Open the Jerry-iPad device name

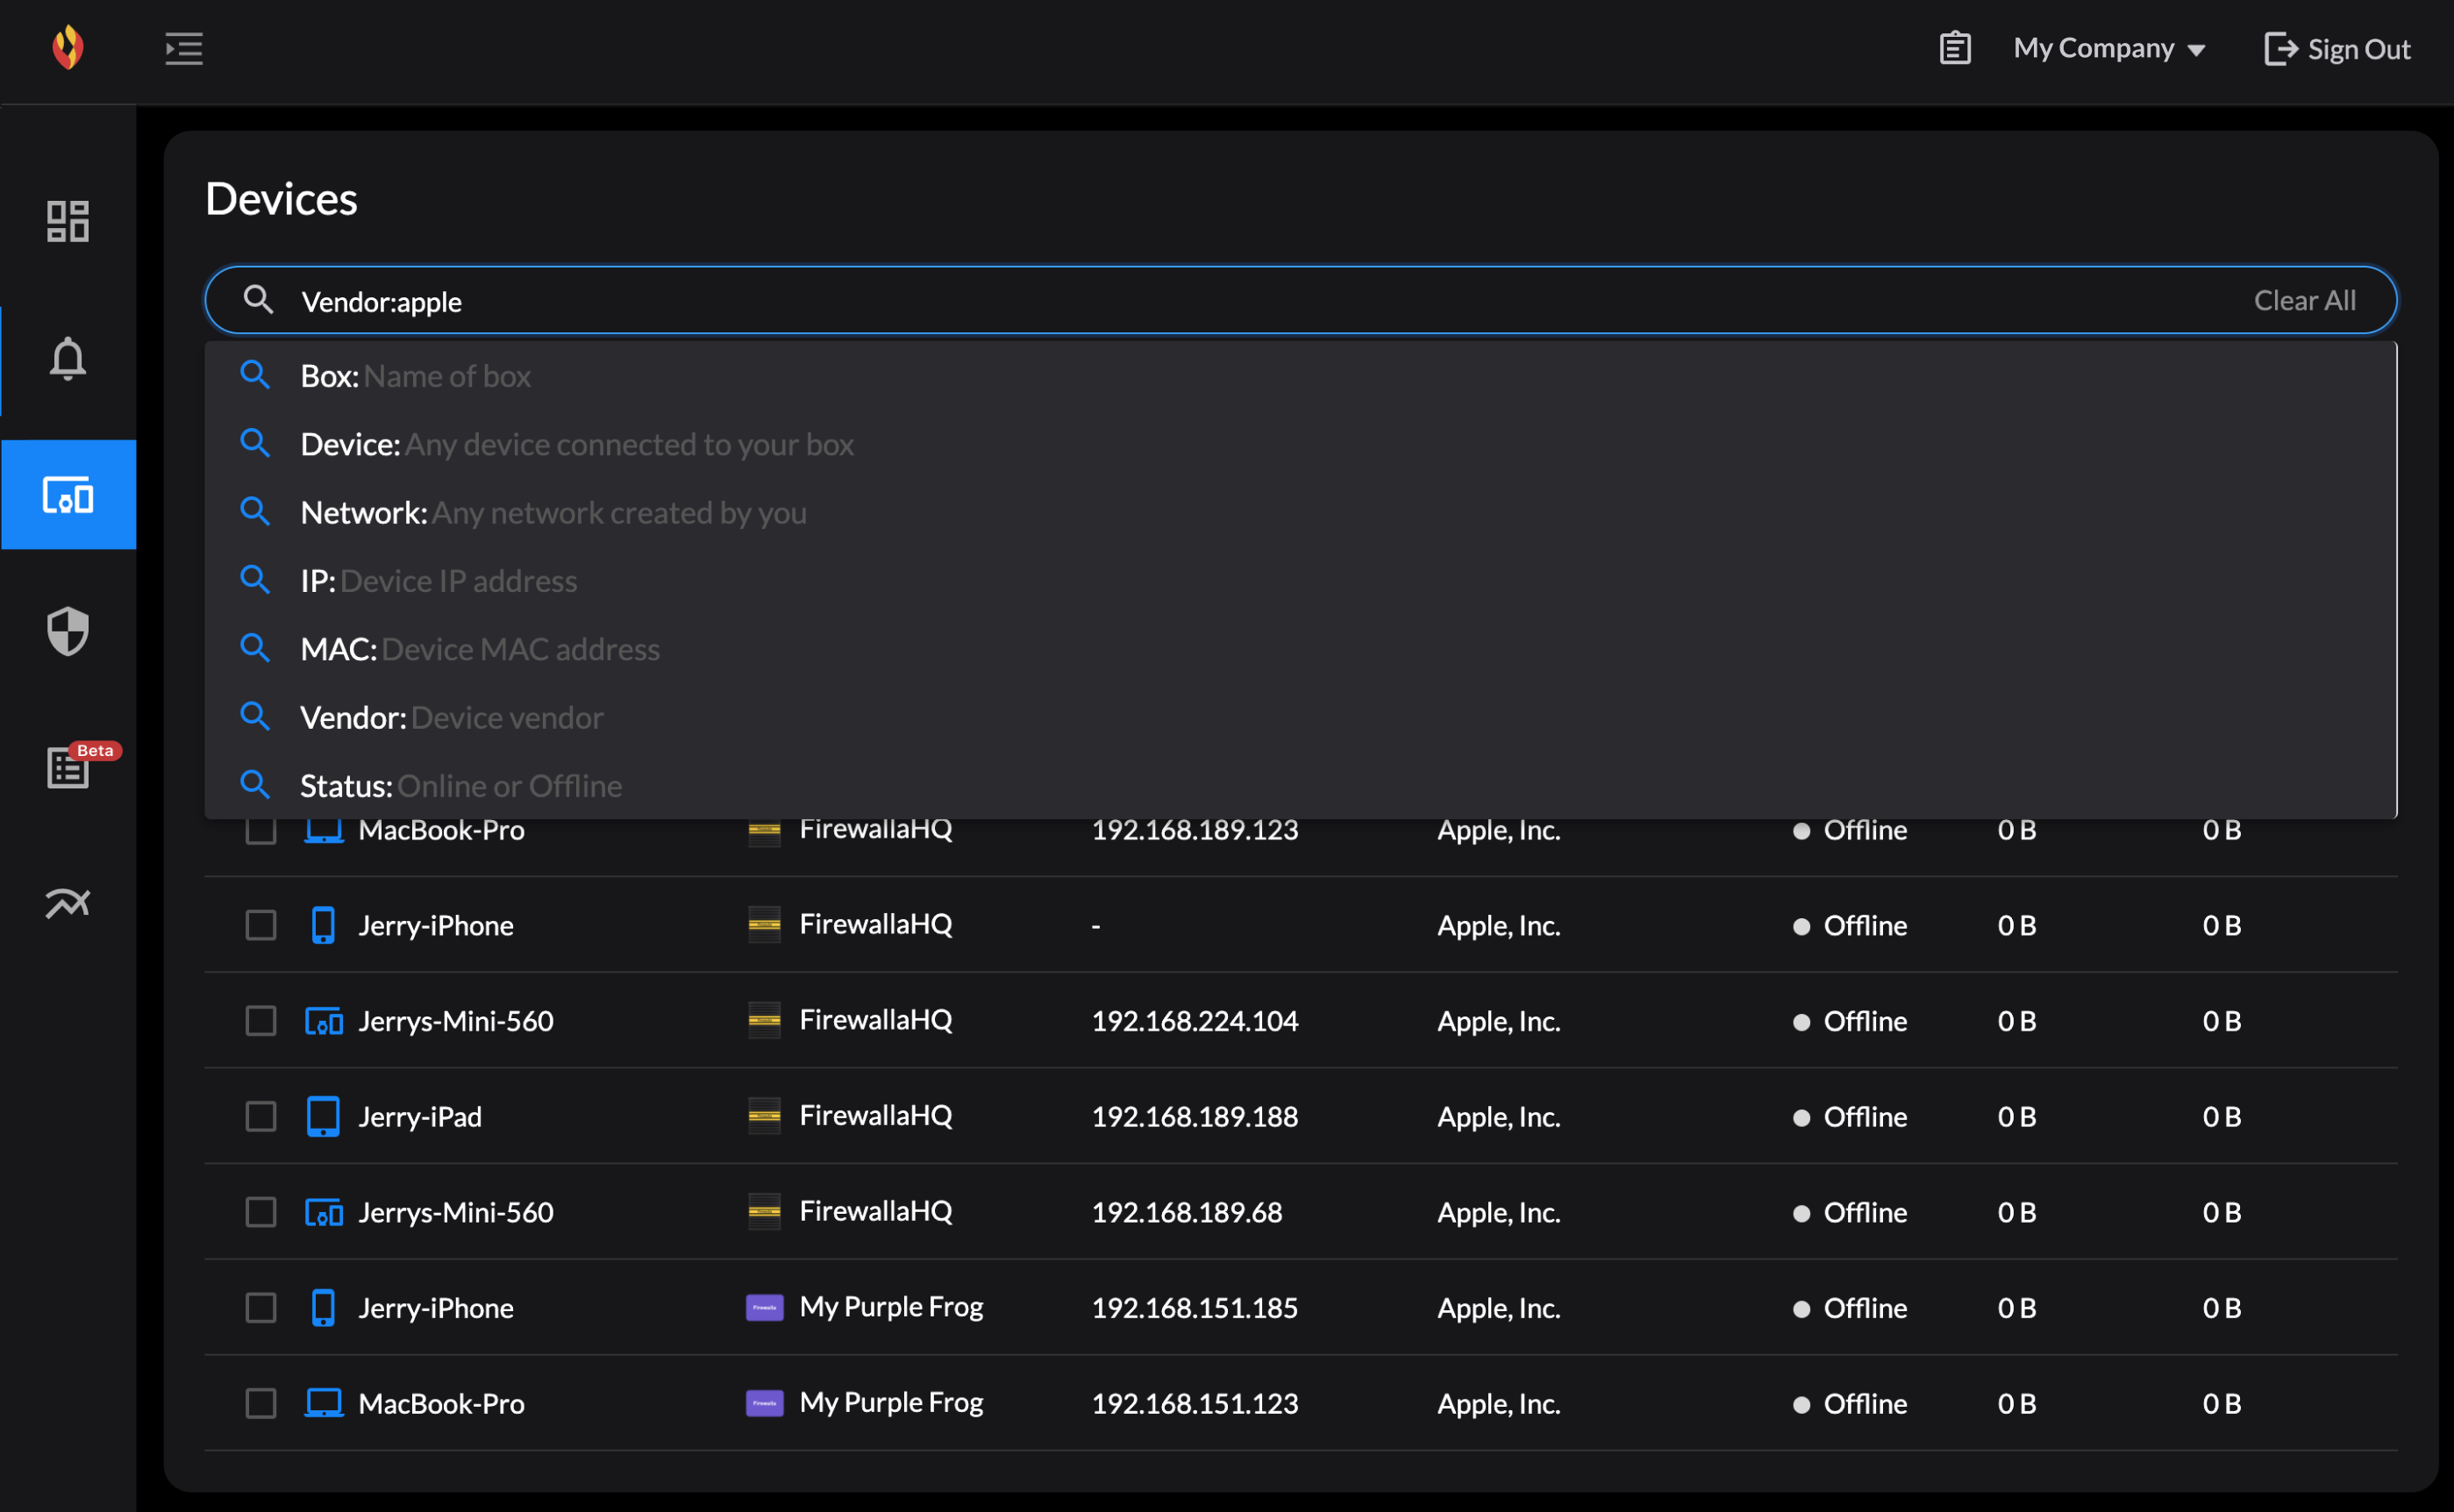pyautogui.click(x=420, y=1116)
